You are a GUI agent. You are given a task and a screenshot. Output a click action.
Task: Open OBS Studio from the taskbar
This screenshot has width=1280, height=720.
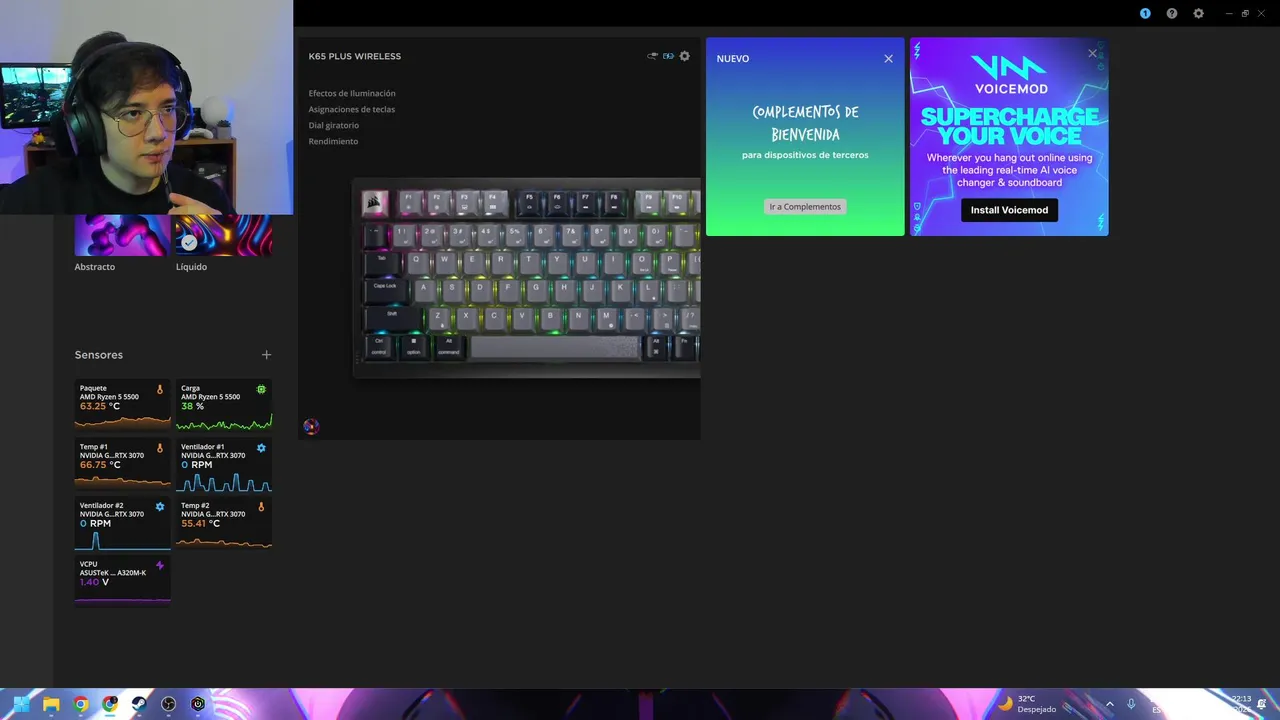169,704
